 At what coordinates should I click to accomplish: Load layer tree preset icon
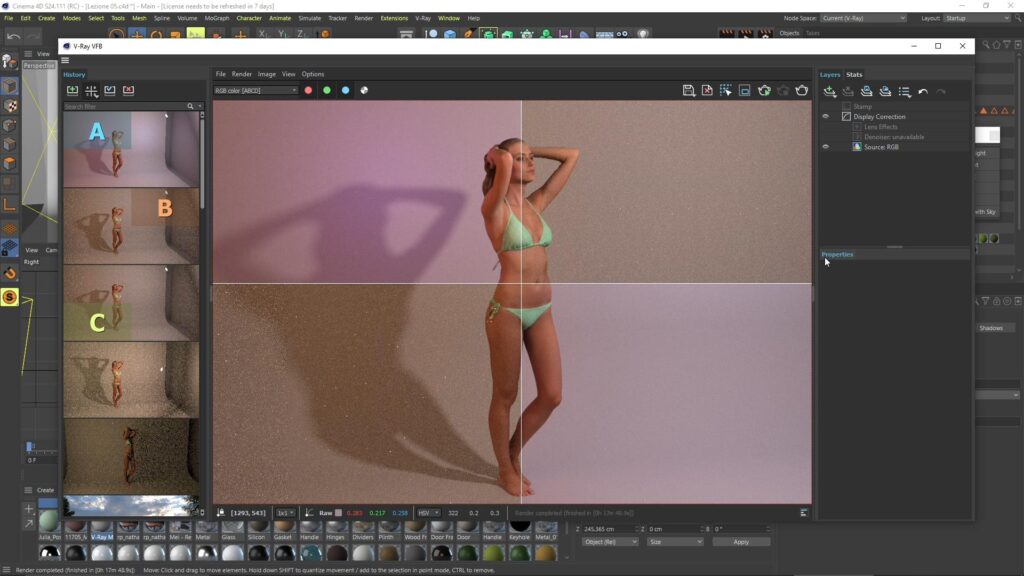click(x=885, y=91)
